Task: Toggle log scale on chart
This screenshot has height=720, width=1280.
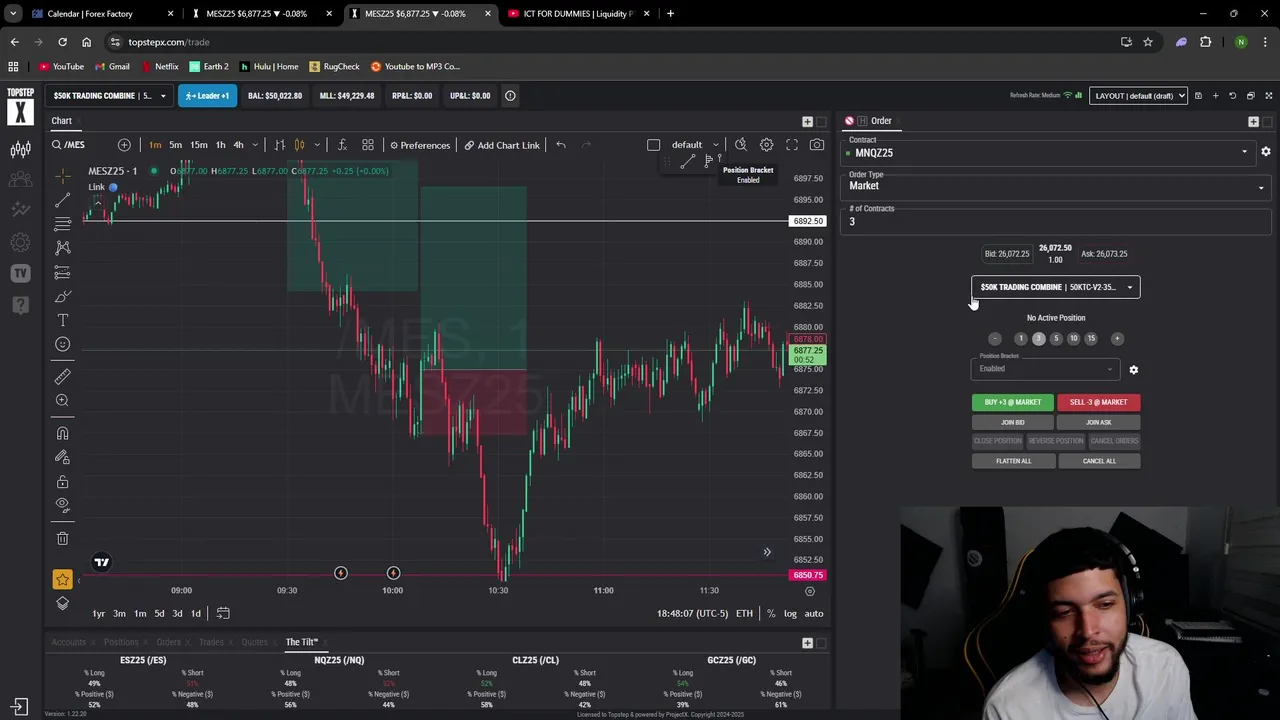Action: click(790, 613)
